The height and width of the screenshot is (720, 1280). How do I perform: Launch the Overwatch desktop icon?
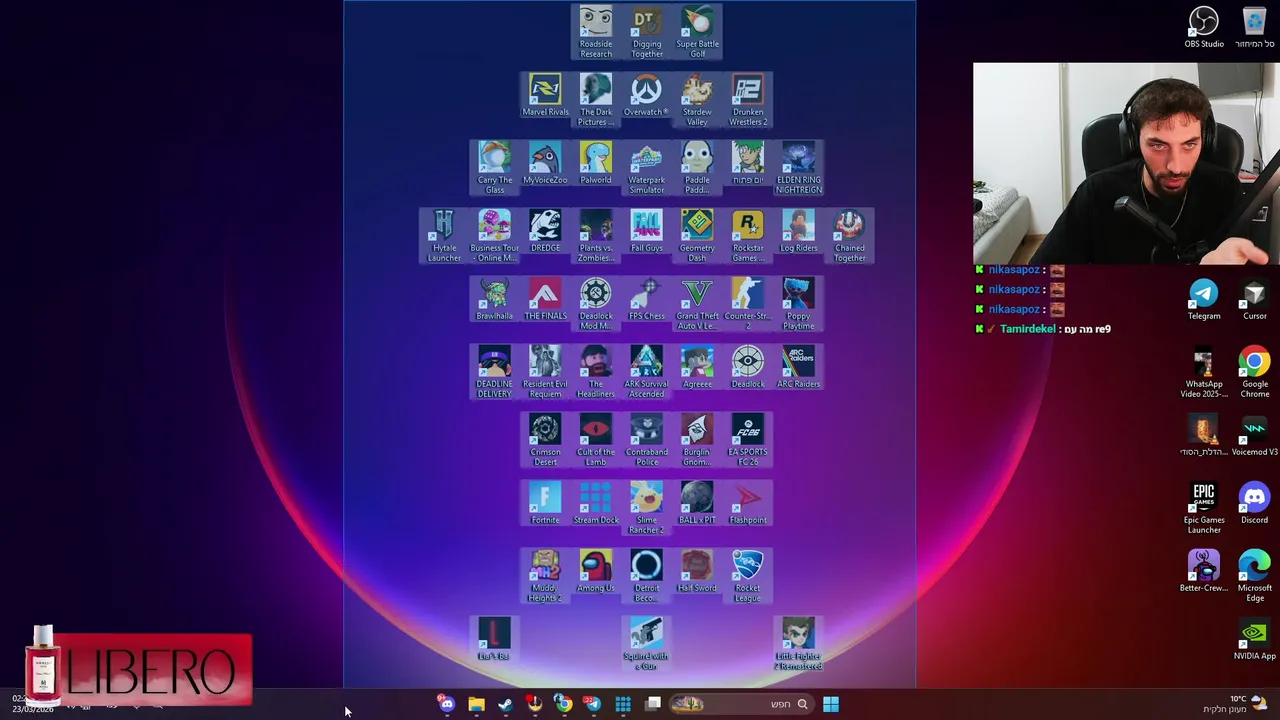pyautogui.click(x=647, y=96)
